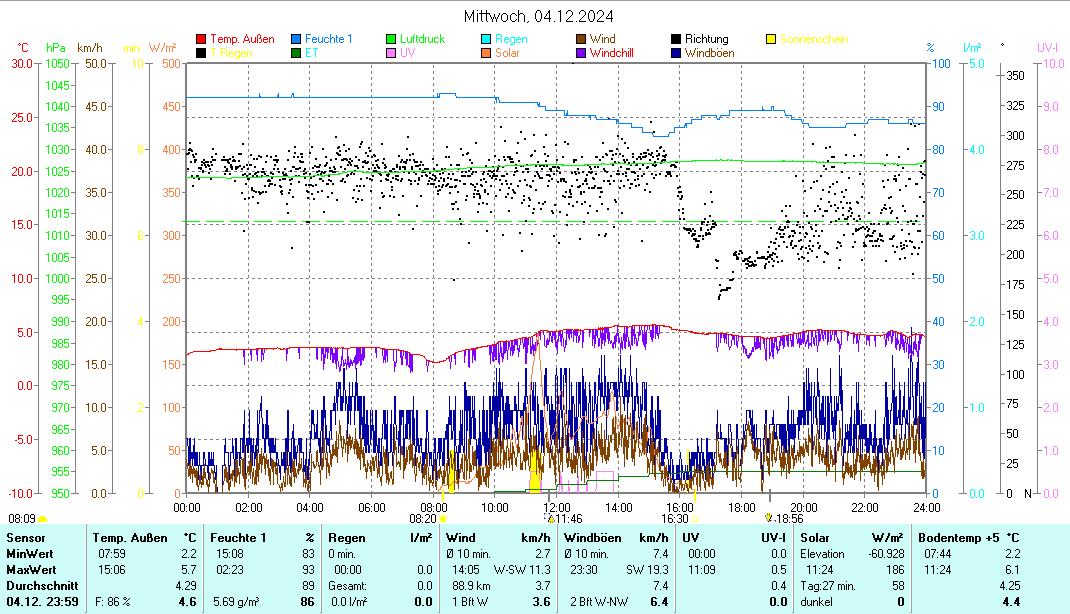Viewport: 1070px width, 614px height.
Task: Click the pink UV legend square
Action: [x=391, y=53]
